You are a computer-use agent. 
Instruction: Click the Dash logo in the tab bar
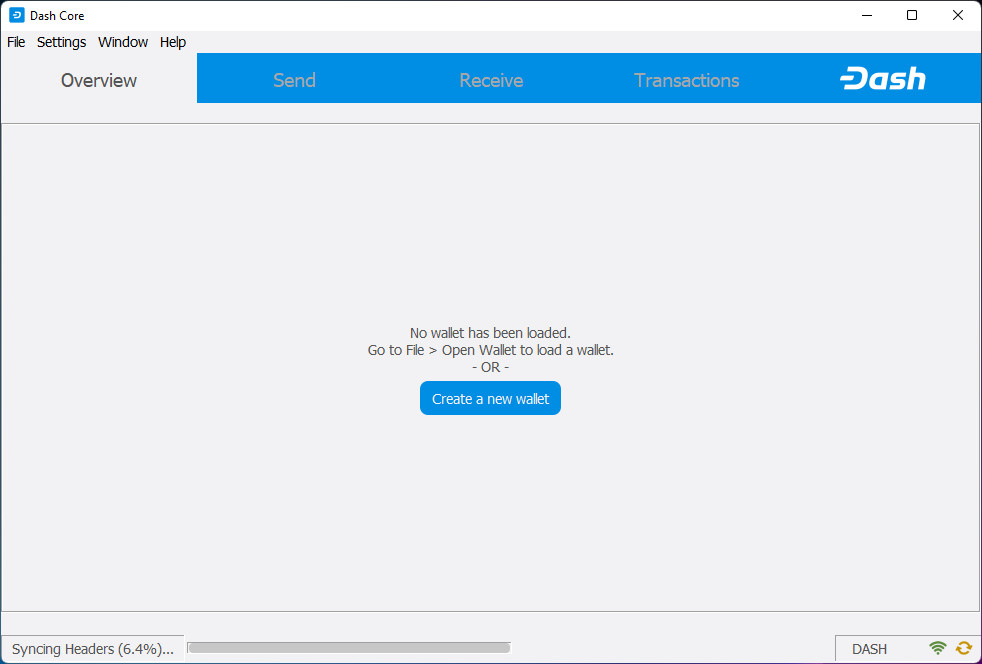(882, 80)
